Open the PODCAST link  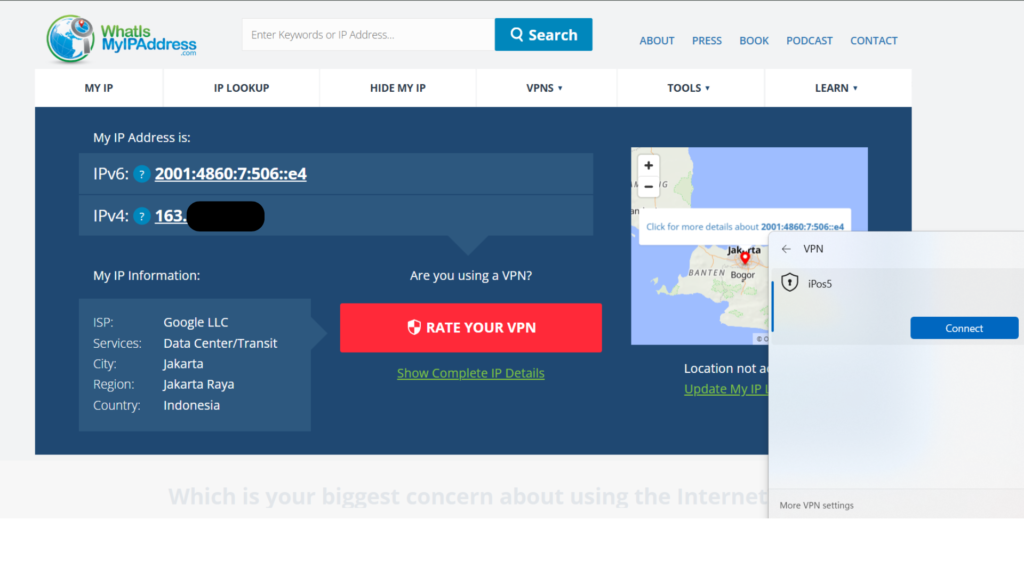coord(809,40)
